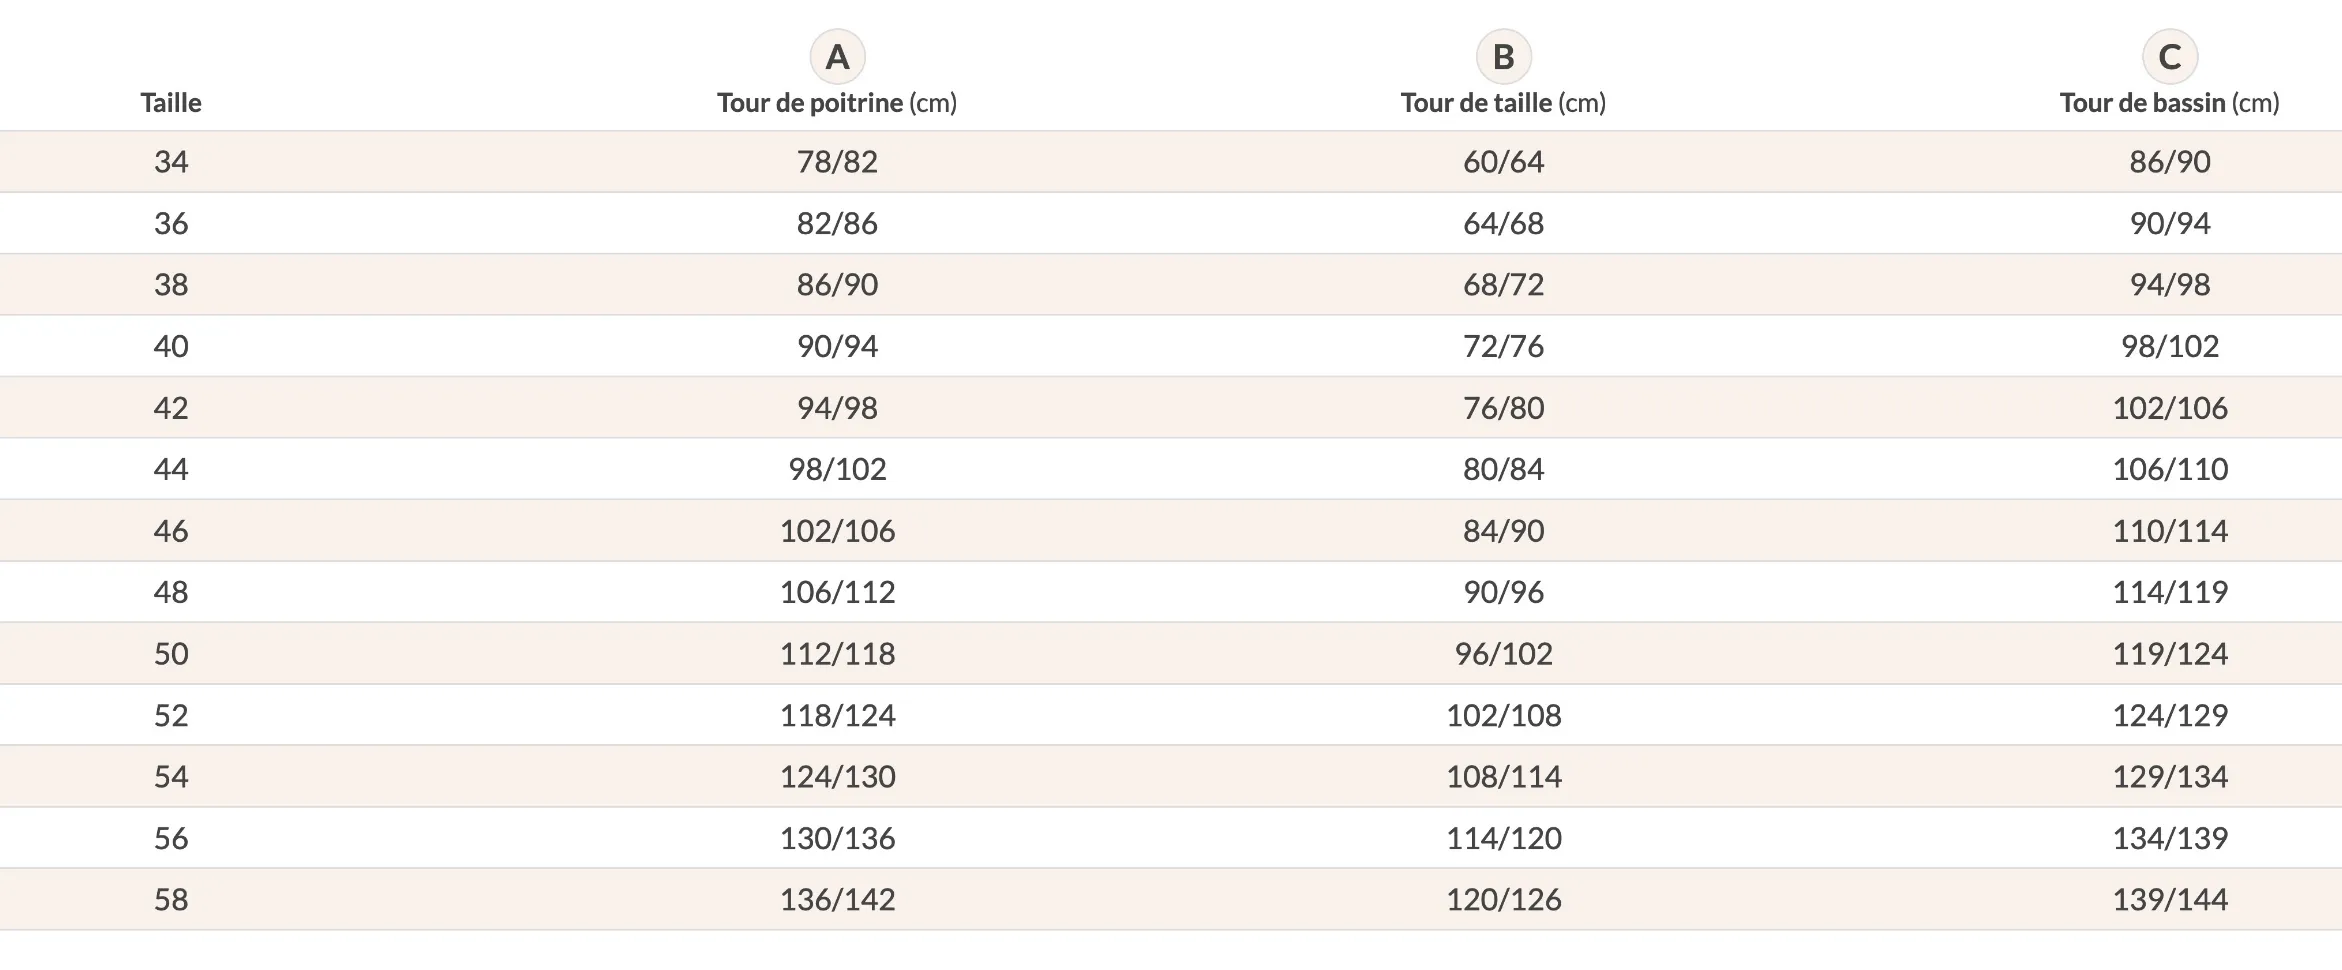Click the circled C icon
The image size is (2342, 970).
(2169, 57)
